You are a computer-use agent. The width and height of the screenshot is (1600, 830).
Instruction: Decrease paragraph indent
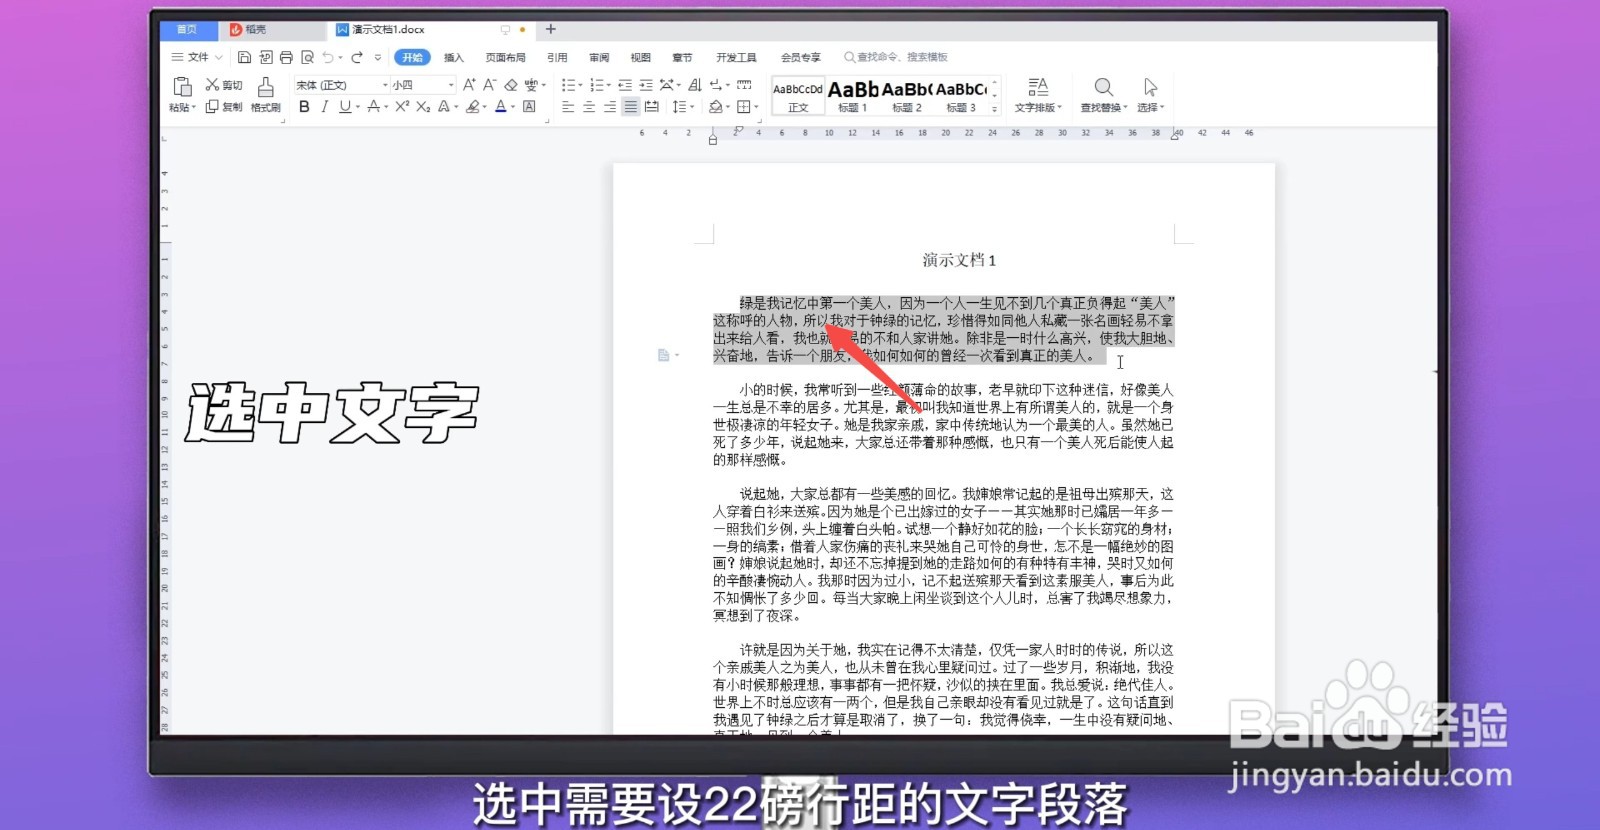coord(625,85)
